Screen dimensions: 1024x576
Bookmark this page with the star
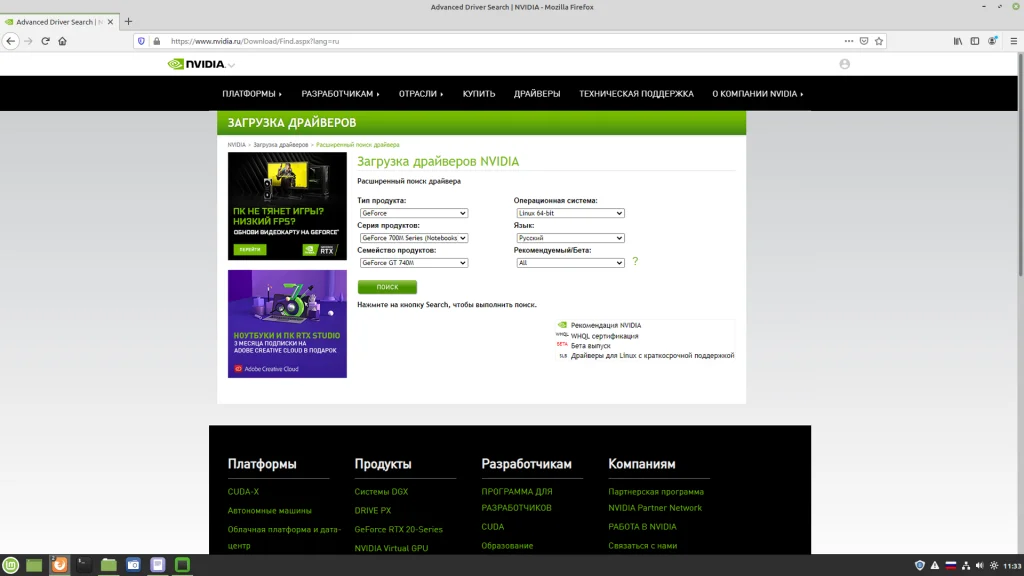pyautogui.click(x=879, y=41)
